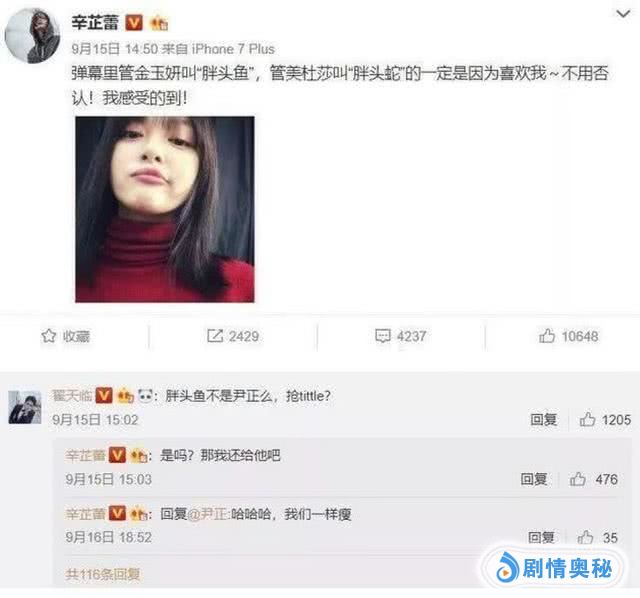
Task: Reply to the 15:03 comment via 回复
Action: pos(534,478)
